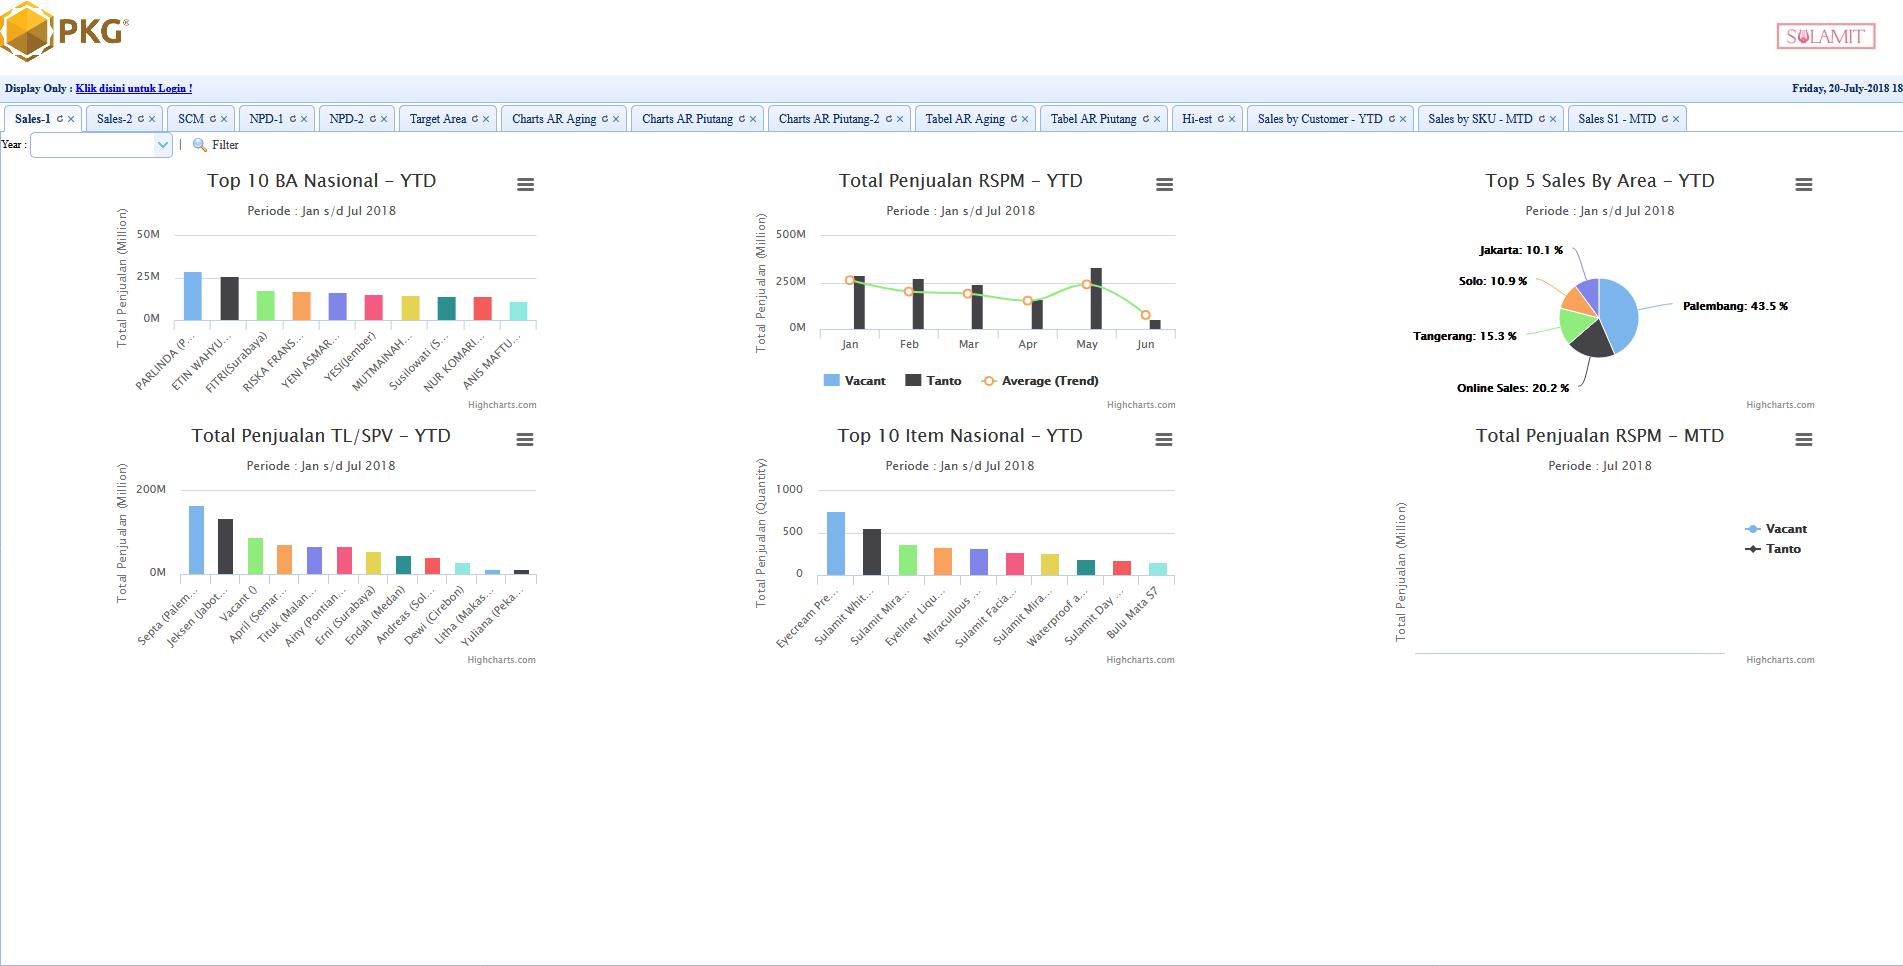This screenshot has width=1903, height=966.
Task: Close the Hi-est tab
Action: tap(1232, 119)
